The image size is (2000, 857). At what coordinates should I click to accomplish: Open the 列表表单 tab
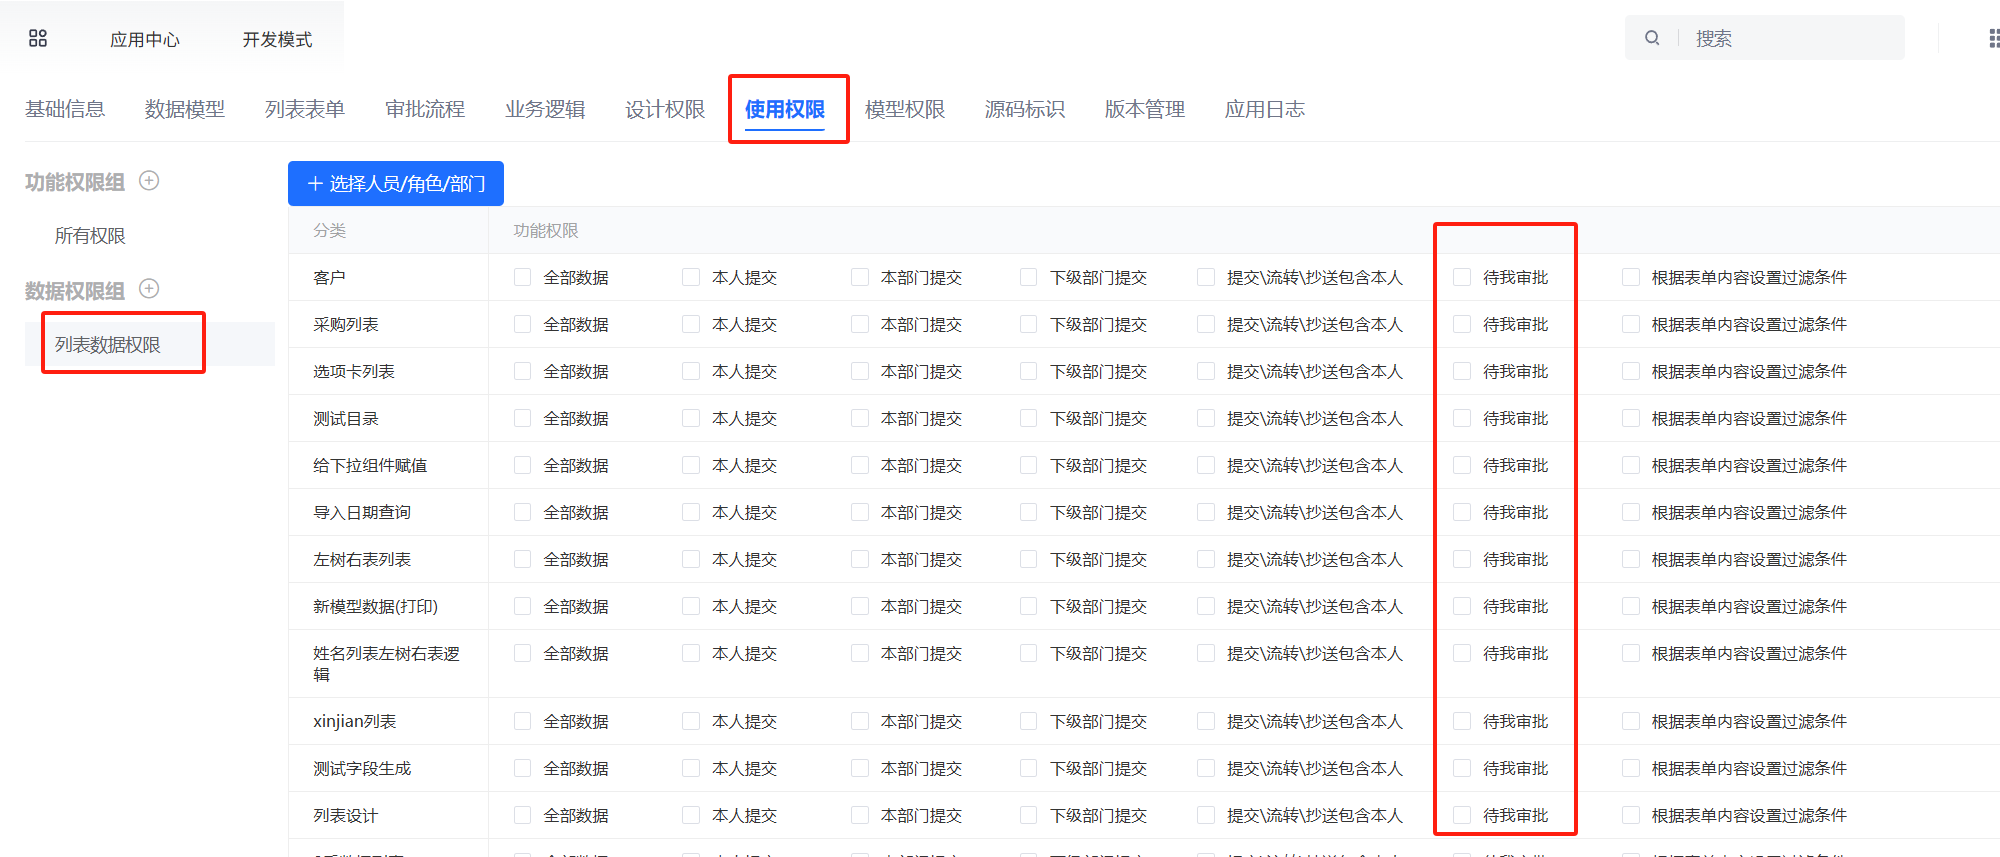click(305, 109)
